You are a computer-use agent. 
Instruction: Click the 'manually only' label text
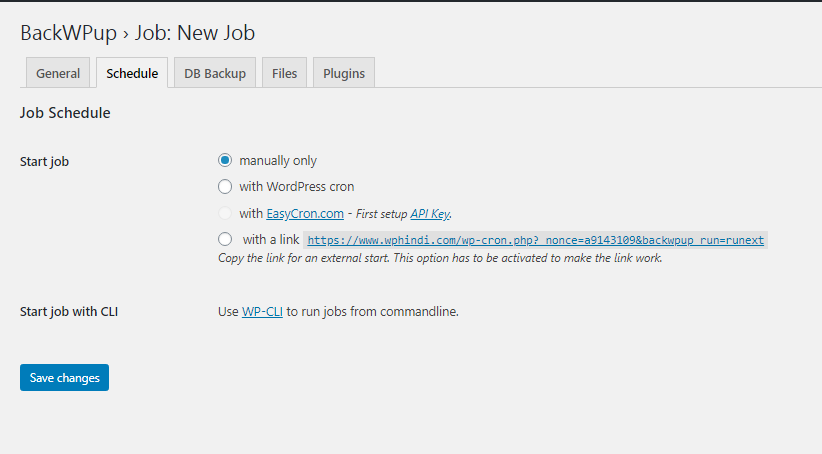pyautogui.click(x=278, y=160)
